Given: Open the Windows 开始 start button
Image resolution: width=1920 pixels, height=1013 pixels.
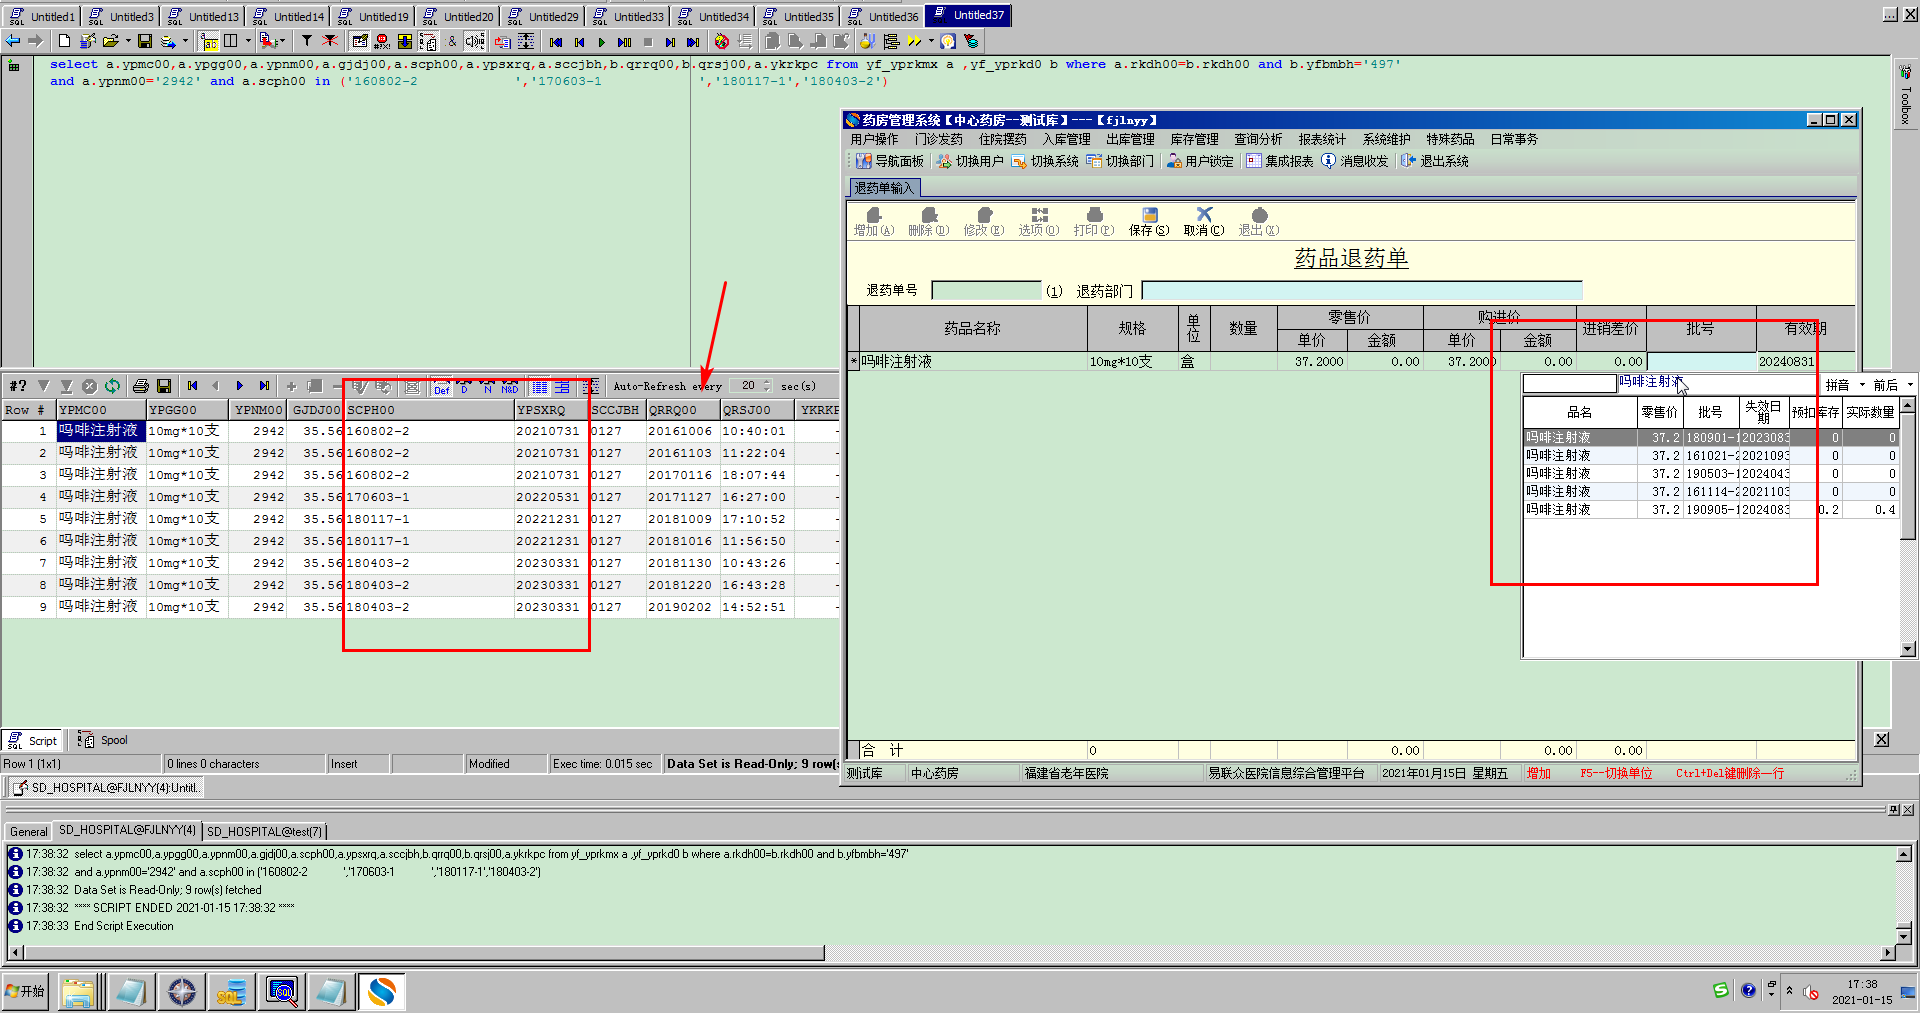Looking at the screenshot, I should pyautogui.click(x=25, y=991).
